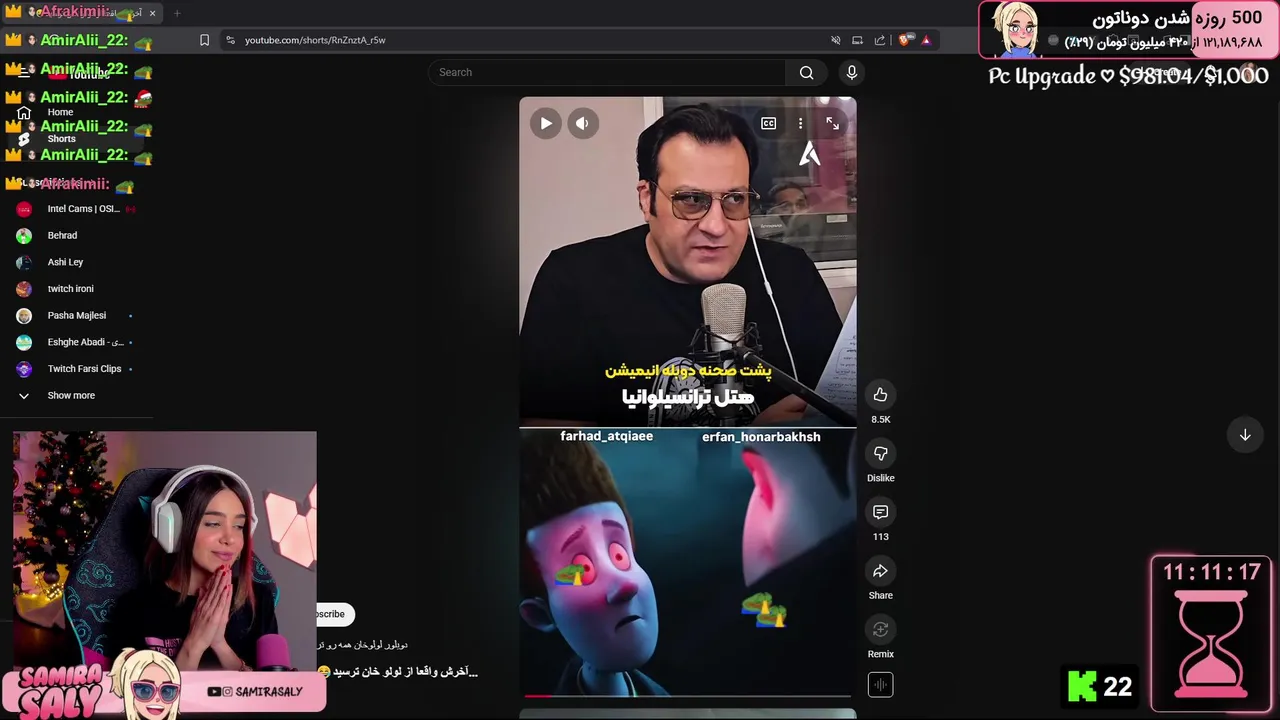This screenshot has width=1280, height=720.
Task: Click Pc Upgrade donation goal text
Action: (1128, 76)
